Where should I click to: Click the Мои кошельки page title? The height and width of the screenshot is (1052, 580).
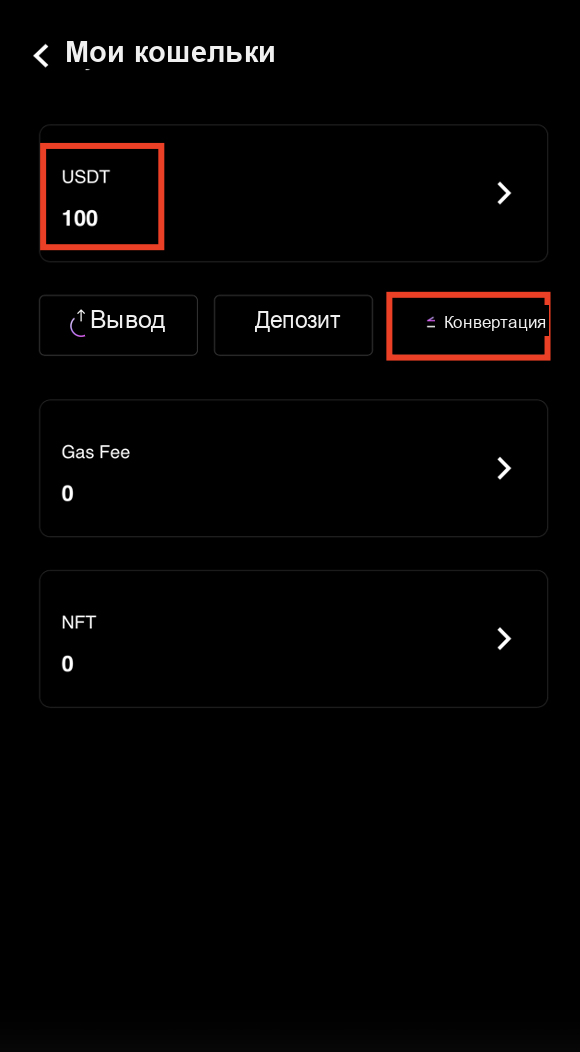171,52
